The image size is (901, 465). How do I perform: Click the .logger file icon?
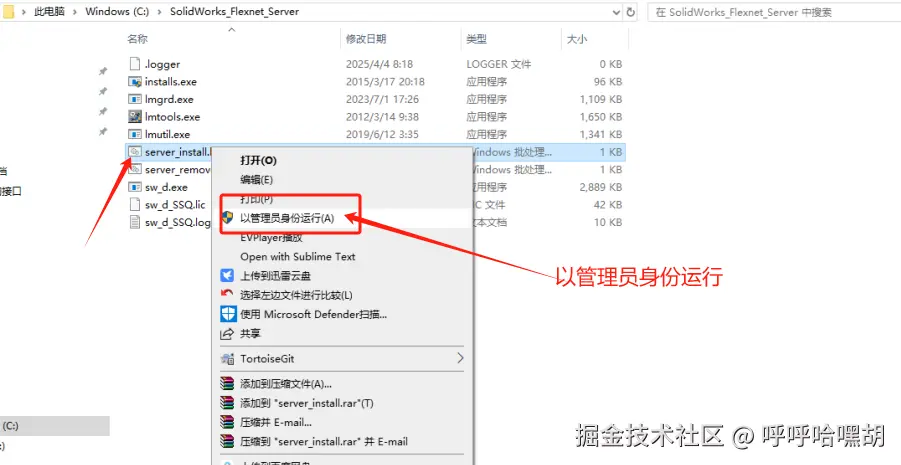pyautogui.click(x=134, y=64)
